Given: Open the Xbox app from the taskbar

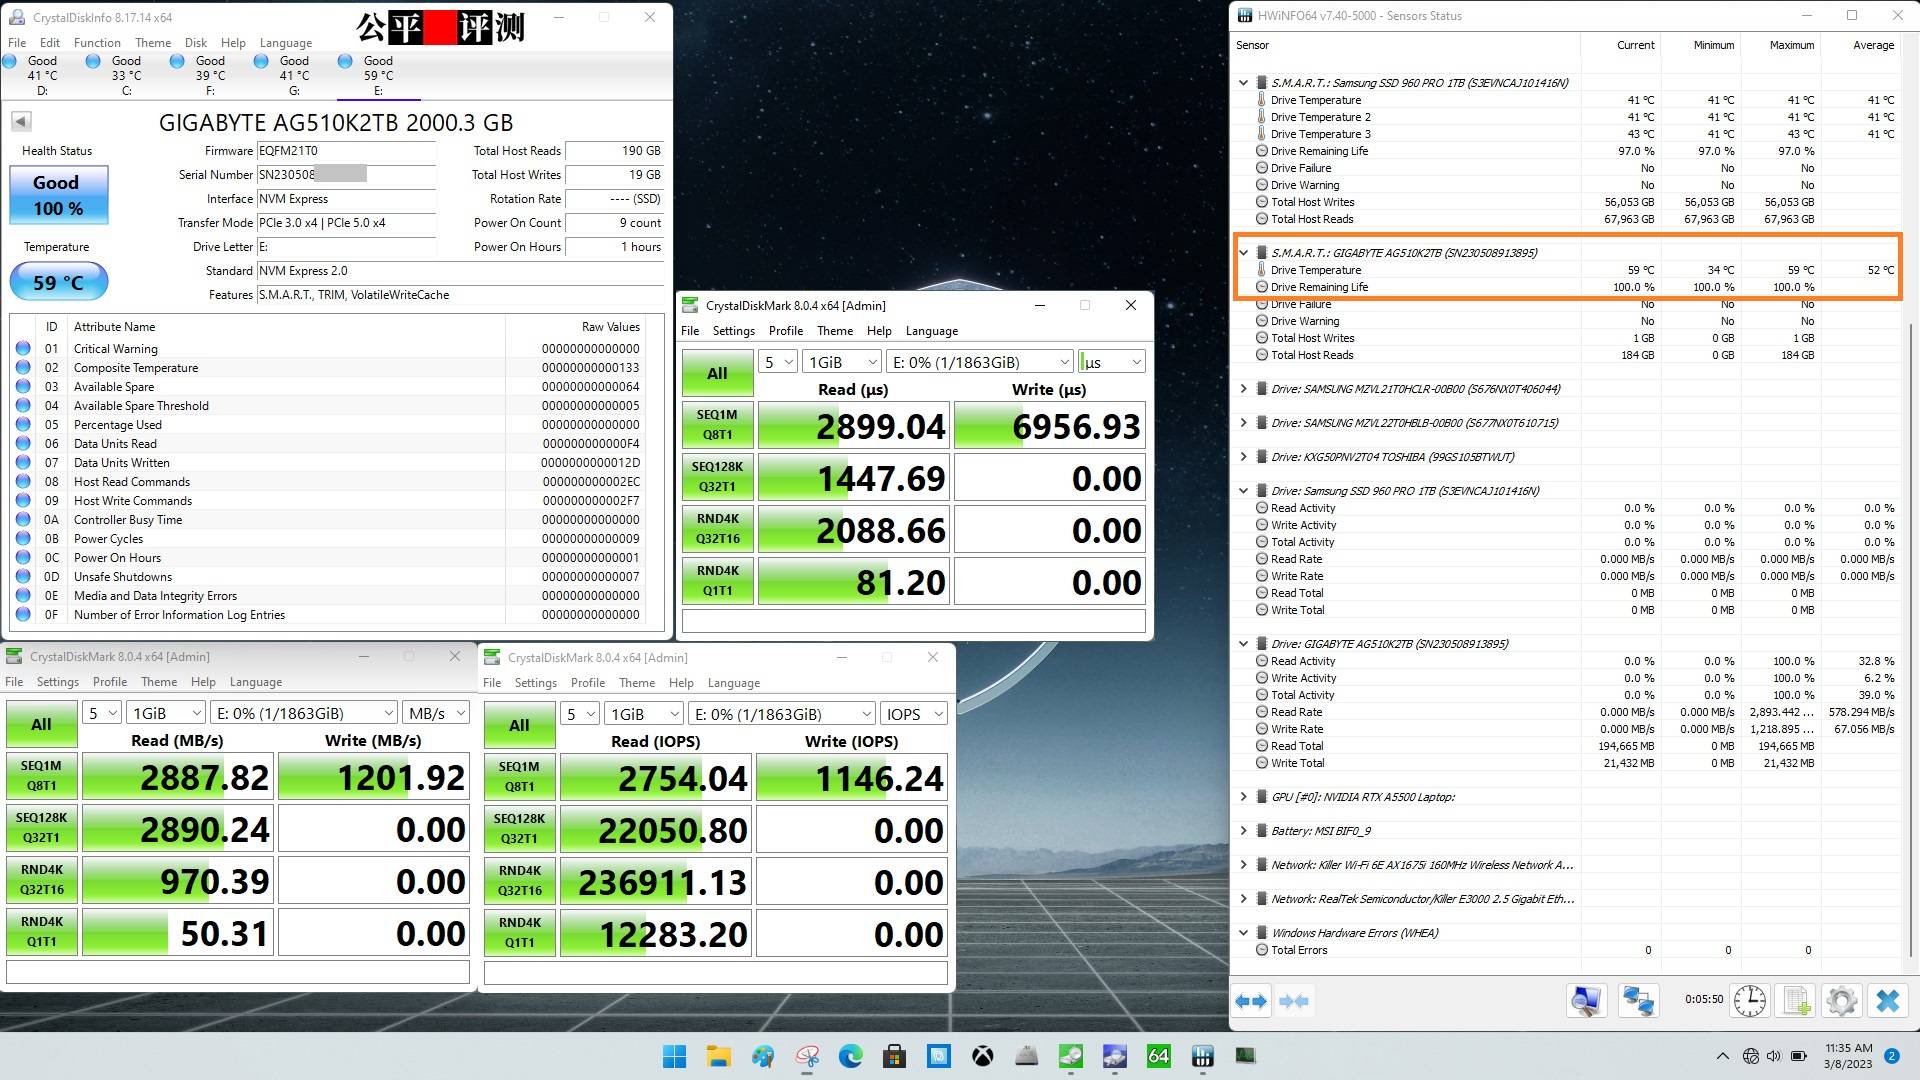Looking at the screenshot, I should [983, 1057].
